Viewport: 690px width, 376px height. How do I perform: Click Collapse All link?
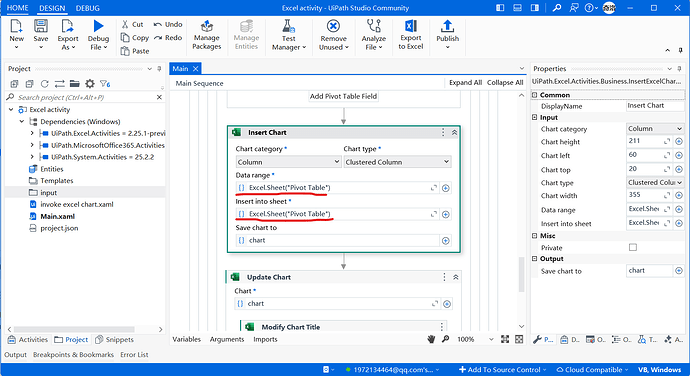tap(505, 83)
